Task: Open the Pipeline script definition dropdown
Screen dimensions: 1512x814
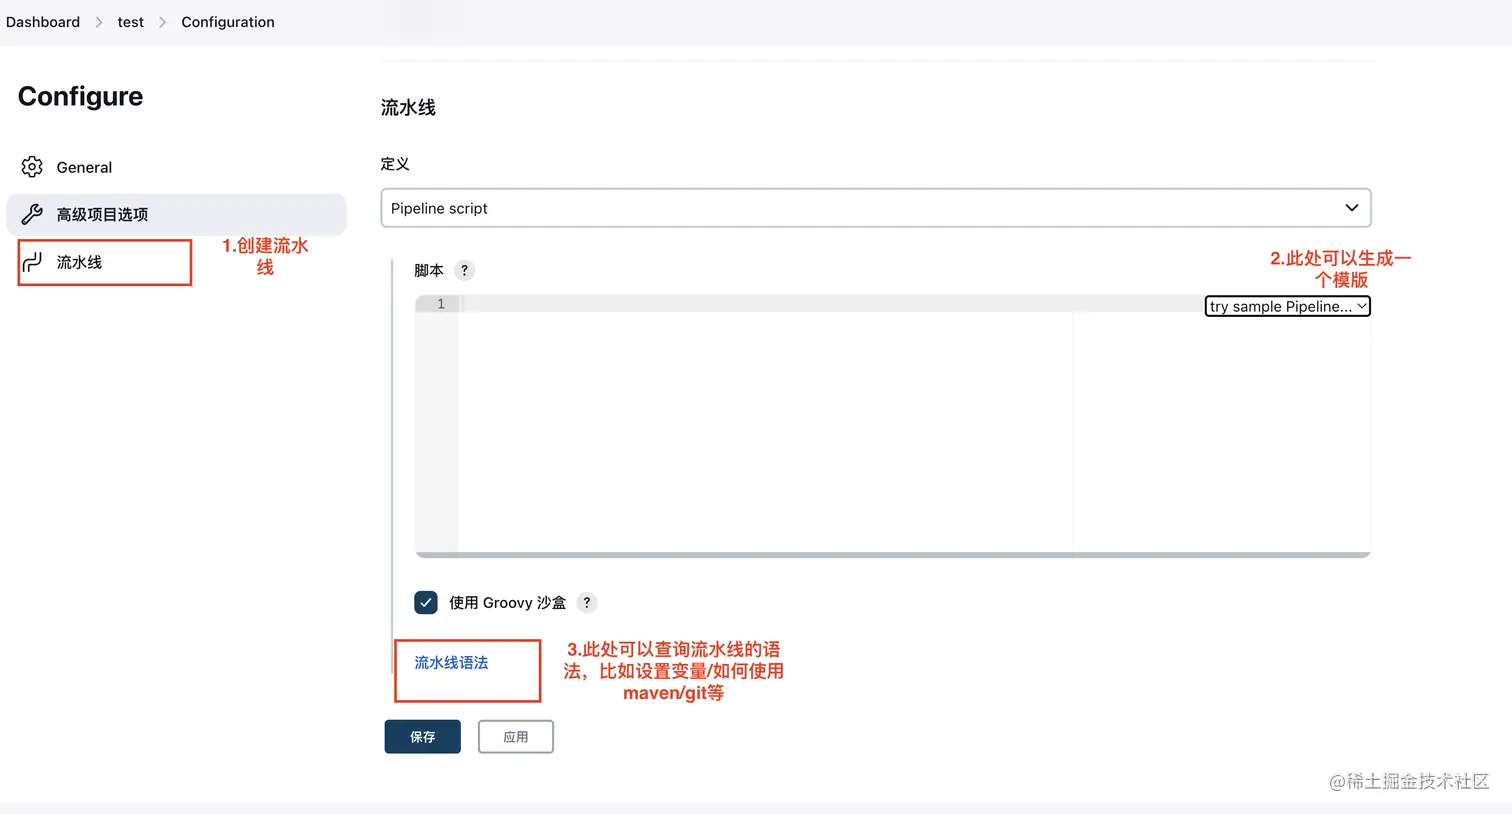Action: 875,208
